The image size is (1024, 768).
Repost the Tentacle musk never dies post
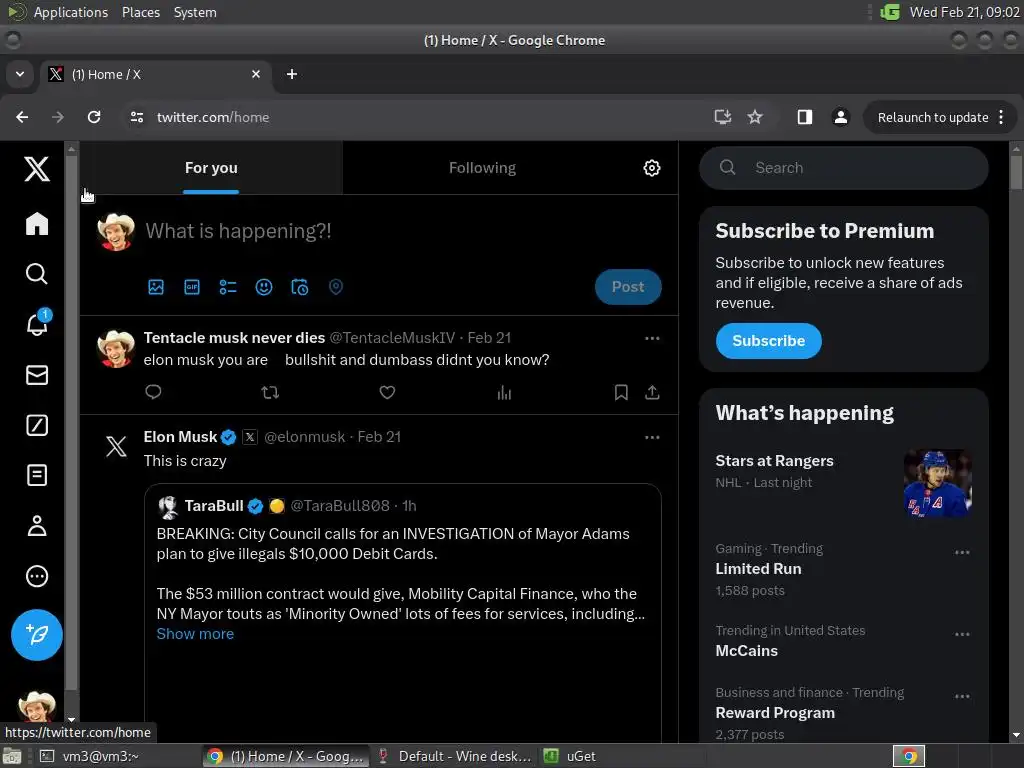[x=270, y=392]
